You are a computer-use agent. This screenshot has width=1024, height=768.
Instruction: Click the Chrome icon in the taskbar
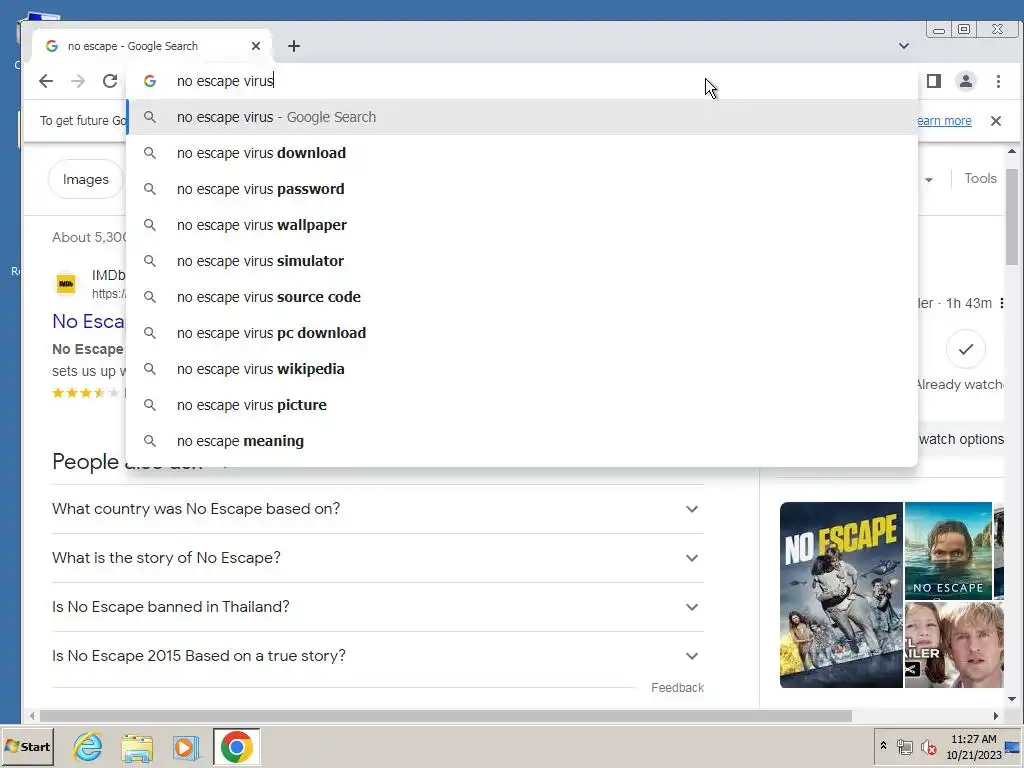236,747
